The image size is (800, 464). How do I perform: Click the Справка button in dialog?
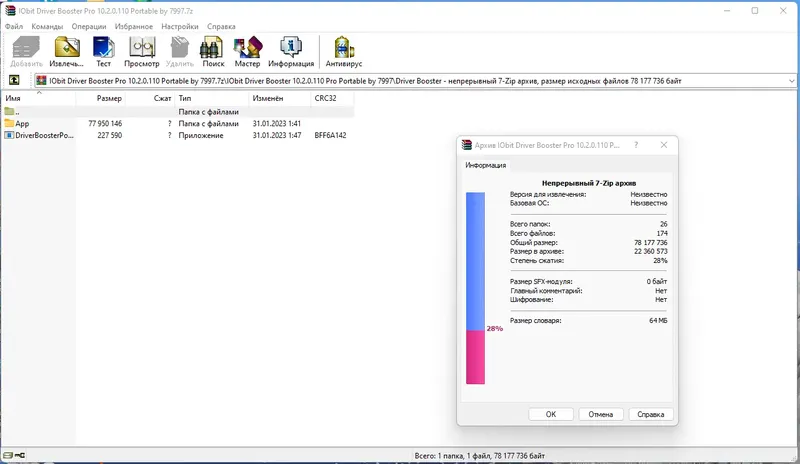pos(651,414)
